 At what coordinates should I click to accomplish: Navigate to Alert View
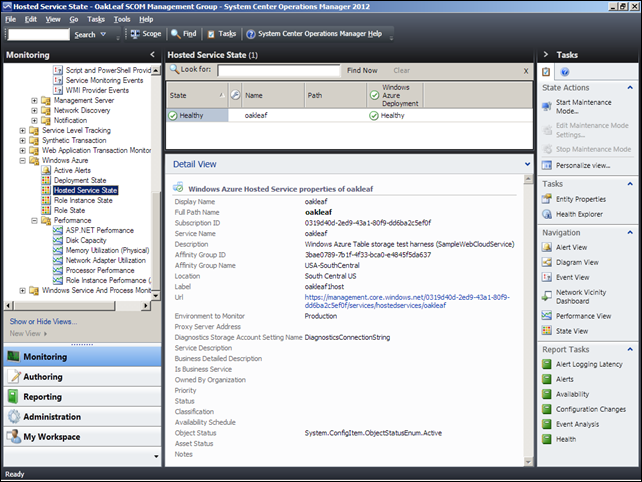click(571, 247)
